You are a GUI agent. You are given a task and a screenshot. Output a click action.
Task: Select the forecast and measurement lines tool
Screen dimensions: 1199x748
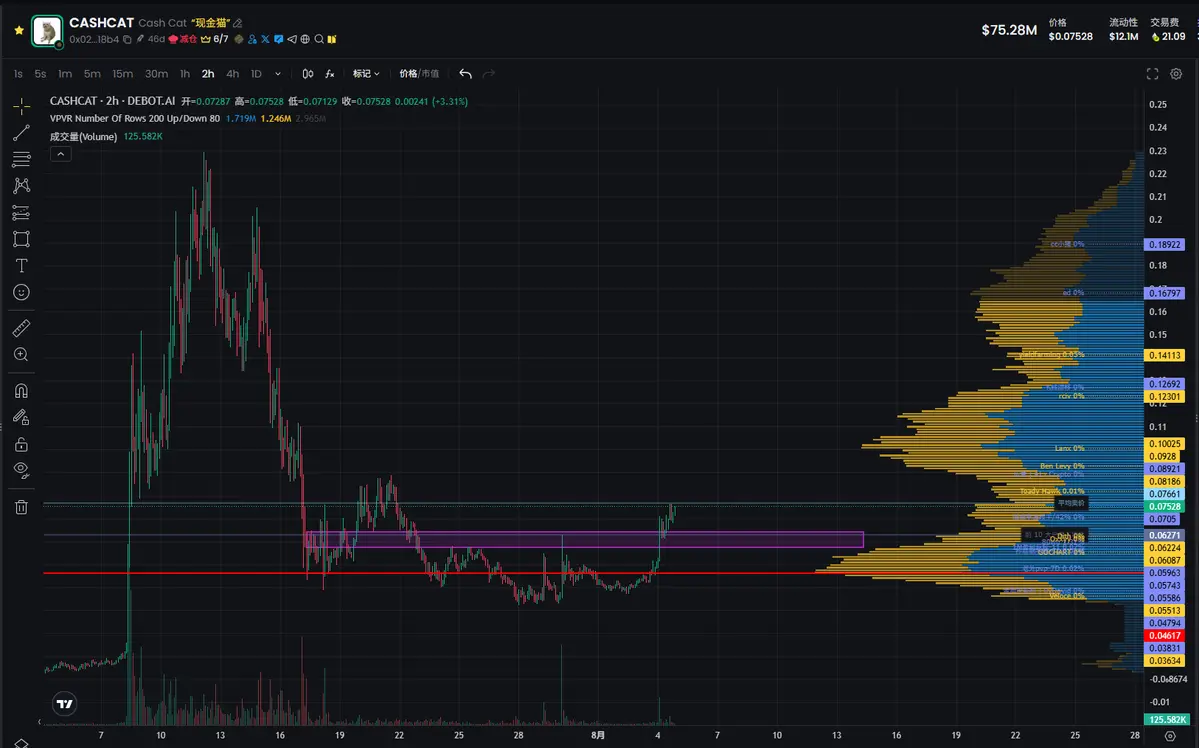tap(21, 213)
